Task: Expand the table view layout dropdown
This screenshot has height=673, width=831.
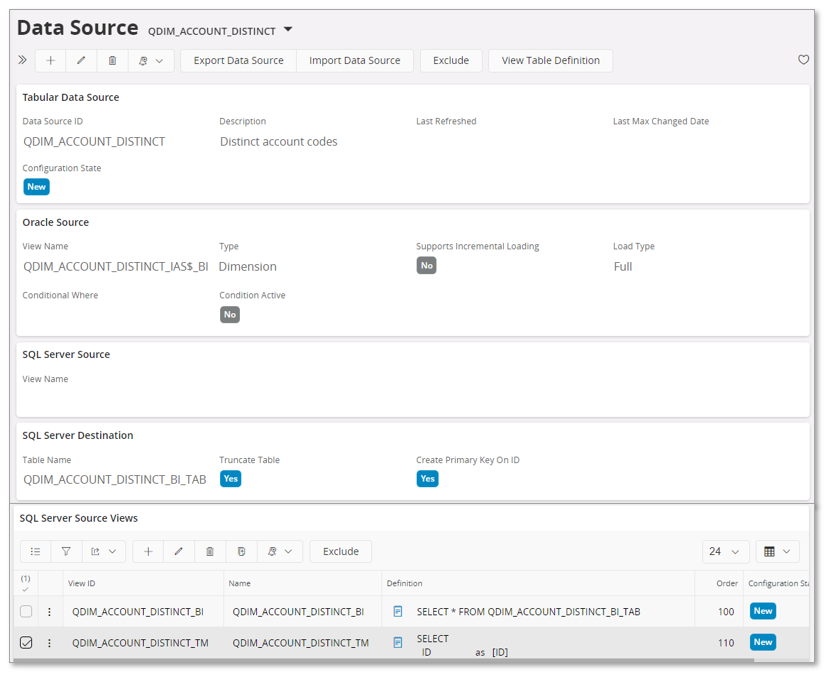Action: click(x=777, y=551)
